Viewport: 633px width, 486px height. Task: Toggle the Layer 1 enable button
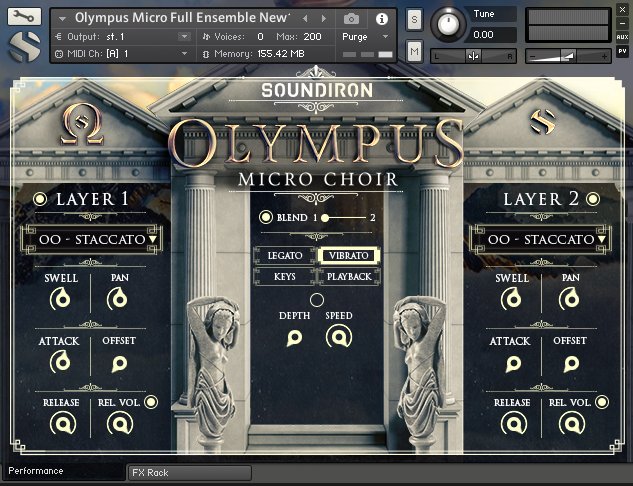(40, 199)
